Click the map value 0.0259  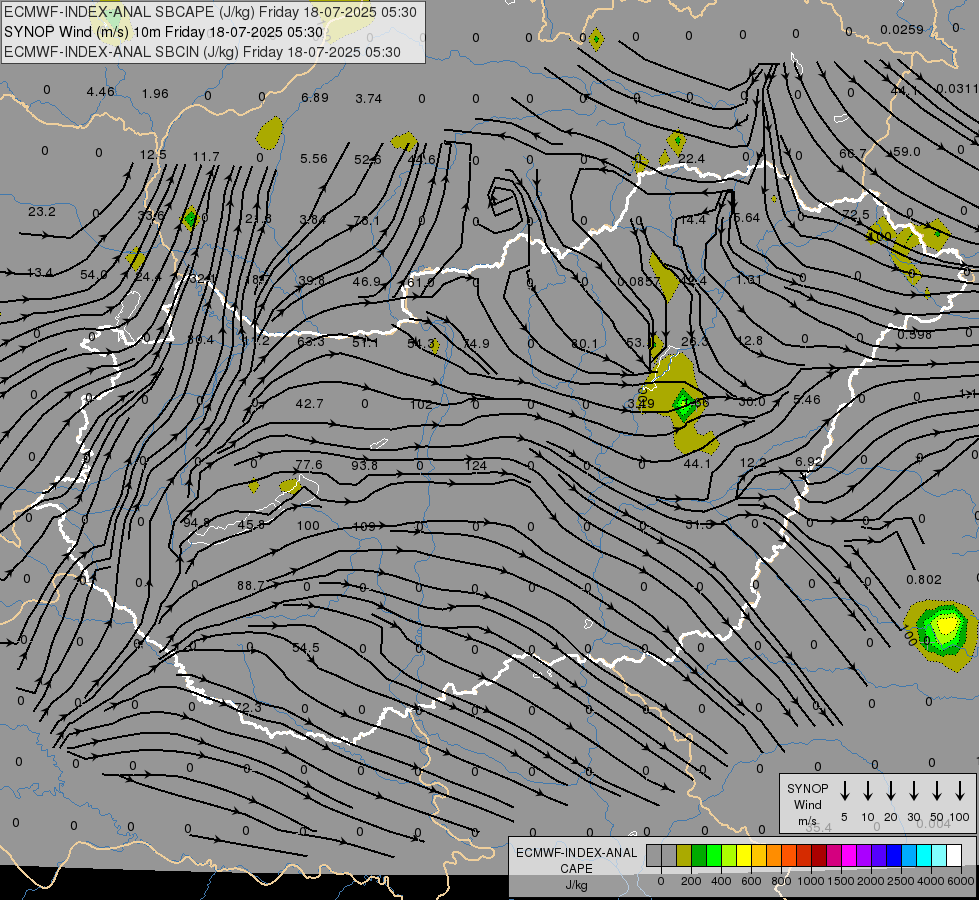tap(902, 29)
